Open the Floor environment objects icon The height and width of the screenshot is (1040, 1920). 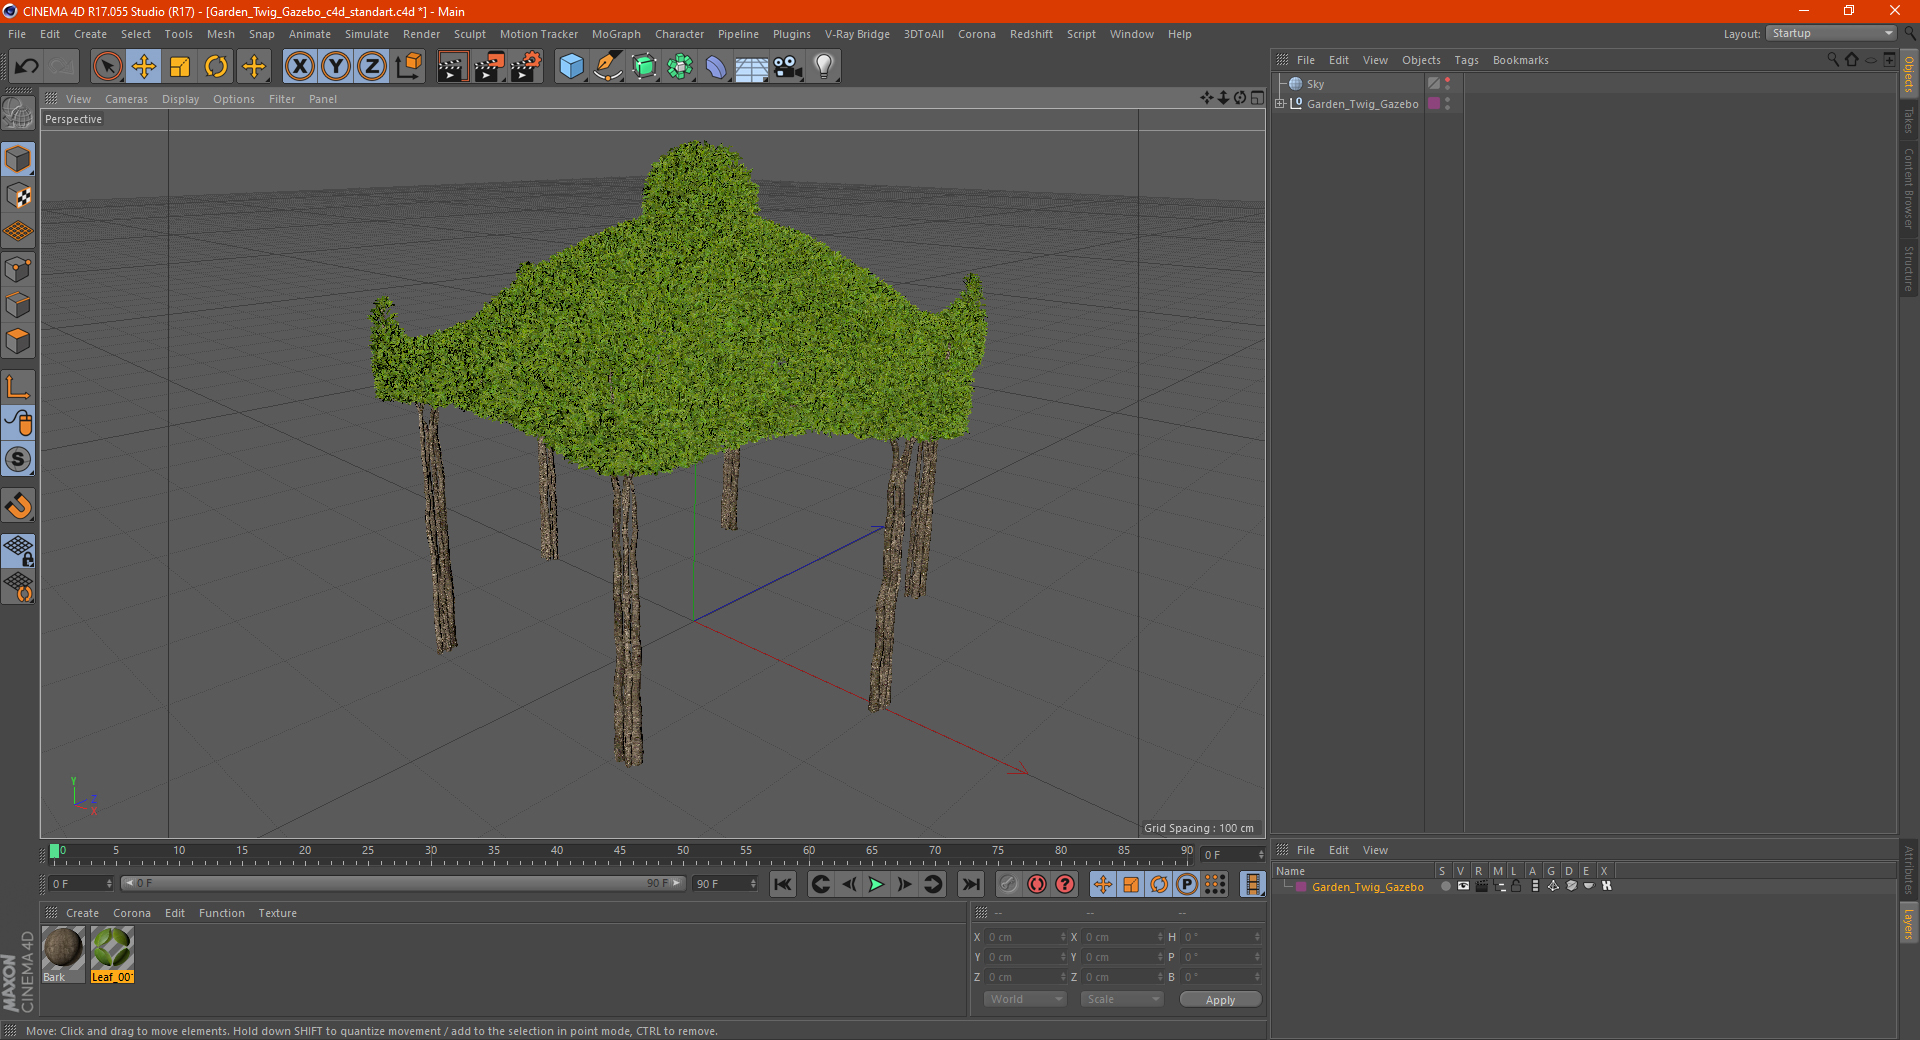click(x=751, y=67)
